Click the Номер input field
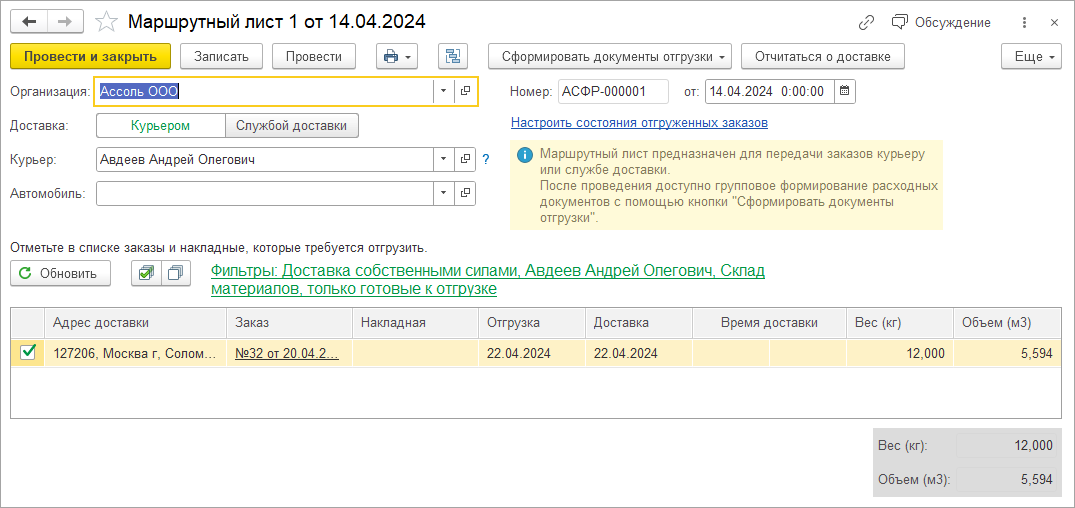This screenshot has height=508, width=1075. pos(613,92)
